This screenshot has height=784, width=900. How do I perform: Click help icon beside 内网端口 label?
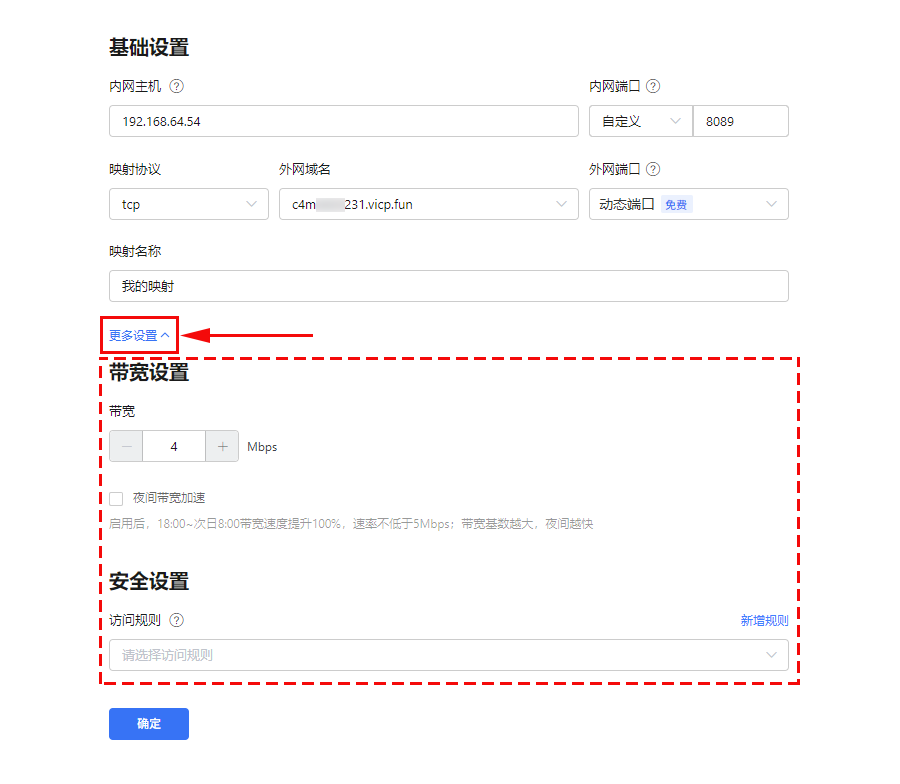[653, 87]
